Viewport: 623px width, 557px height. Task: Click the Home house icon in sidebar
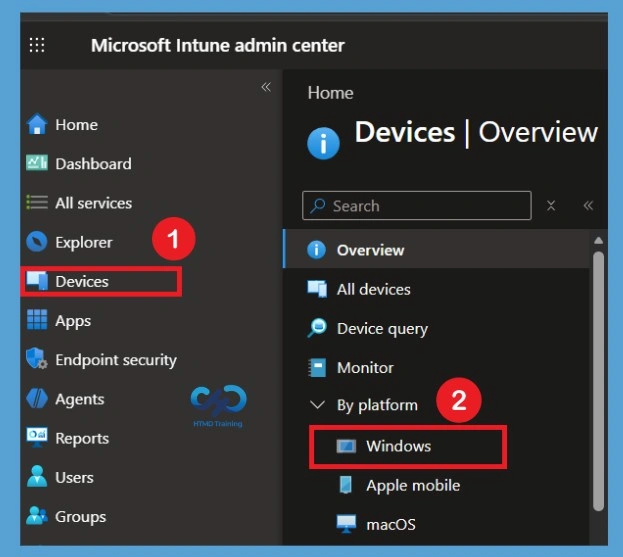point(37,124)
